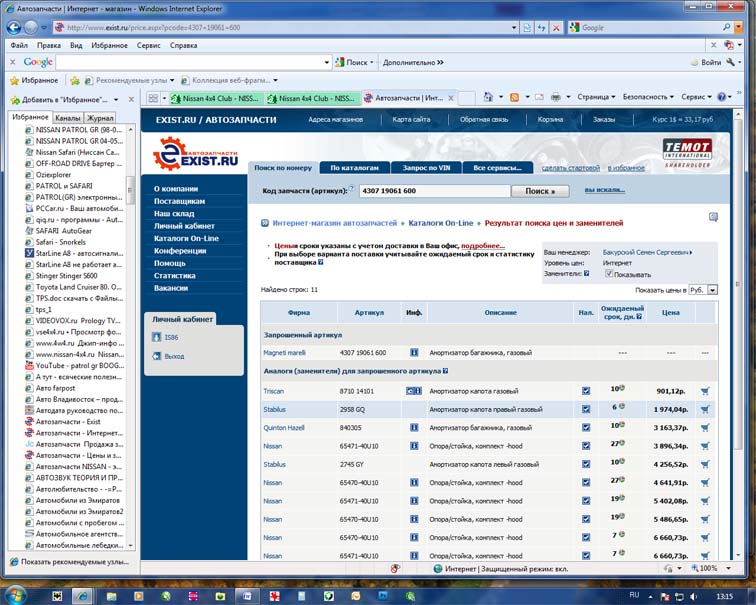The width and height of the screenshot is (756, 605).
Task: Add Stabilus 2958 GQ to cart
Action: click(x=705, y=409)
